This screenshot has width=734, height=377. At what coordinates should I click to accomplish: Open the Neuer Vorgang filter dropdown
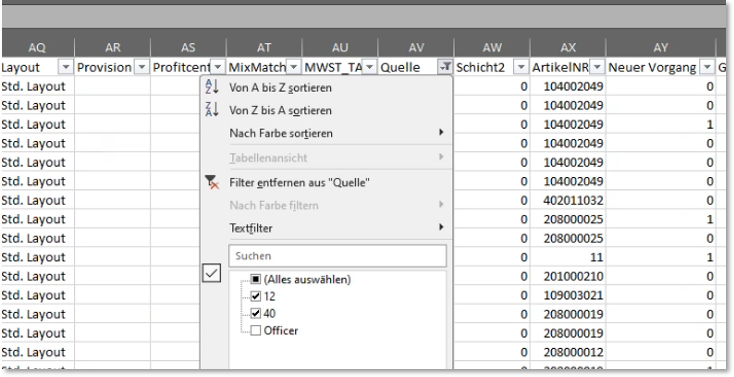(x=707, y=67)
